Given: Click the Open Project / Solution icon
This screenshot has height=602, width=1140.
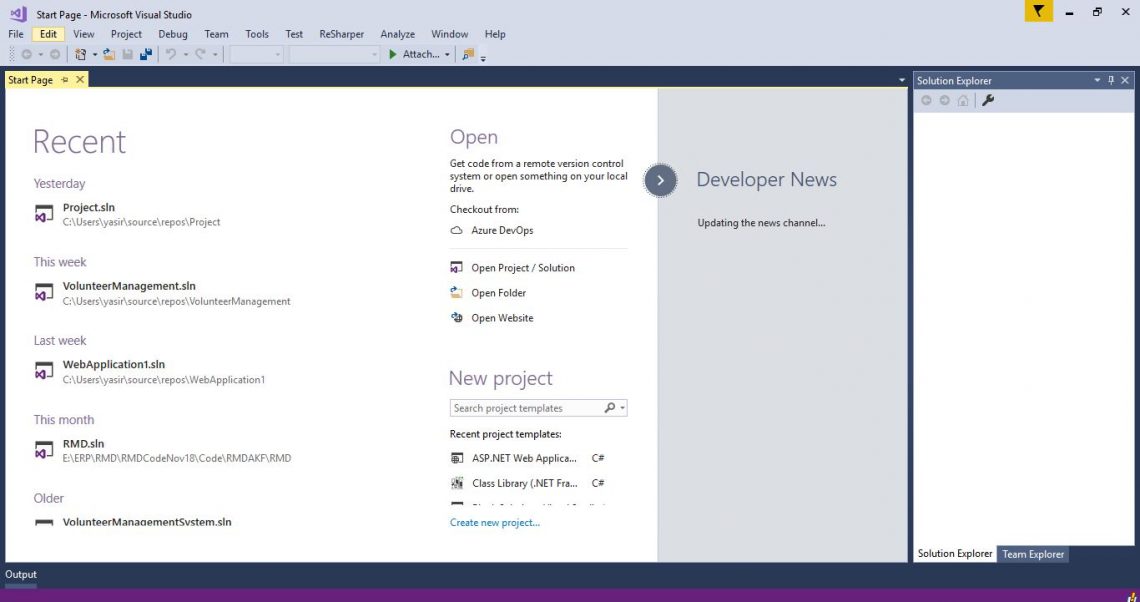Looking at the screenshot, I should [x=457, y=268].
